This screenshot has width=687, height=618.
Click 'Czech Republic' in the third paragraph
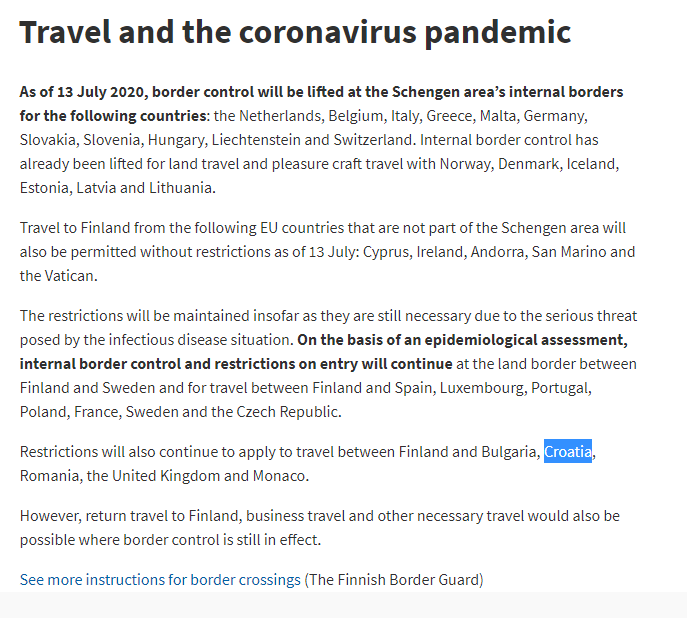[x=287, y=412]
